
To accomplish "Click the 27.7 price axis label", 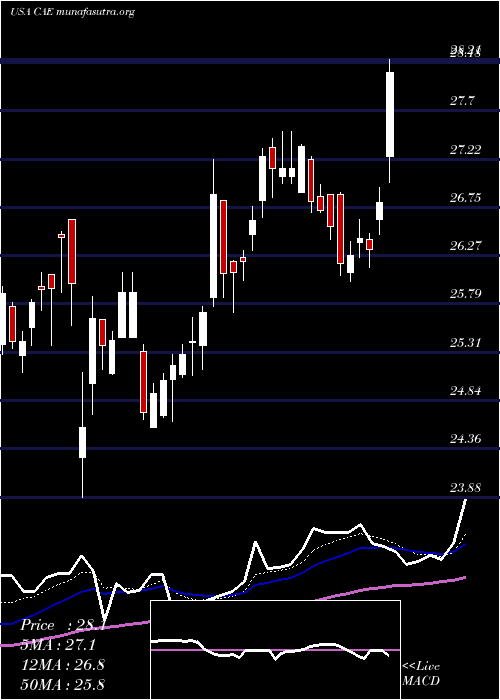I will coord(462,101).
